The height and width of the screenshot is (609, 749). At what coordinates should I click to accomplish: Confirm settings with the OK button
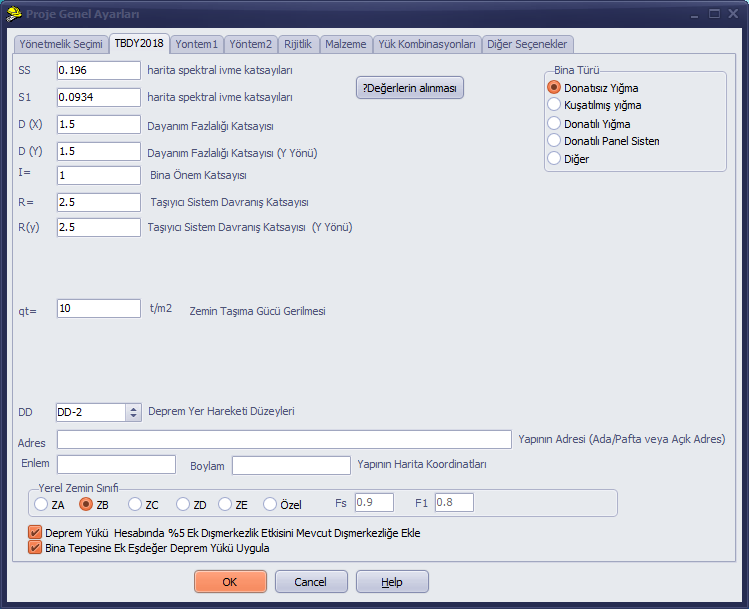tap(230, 582)
